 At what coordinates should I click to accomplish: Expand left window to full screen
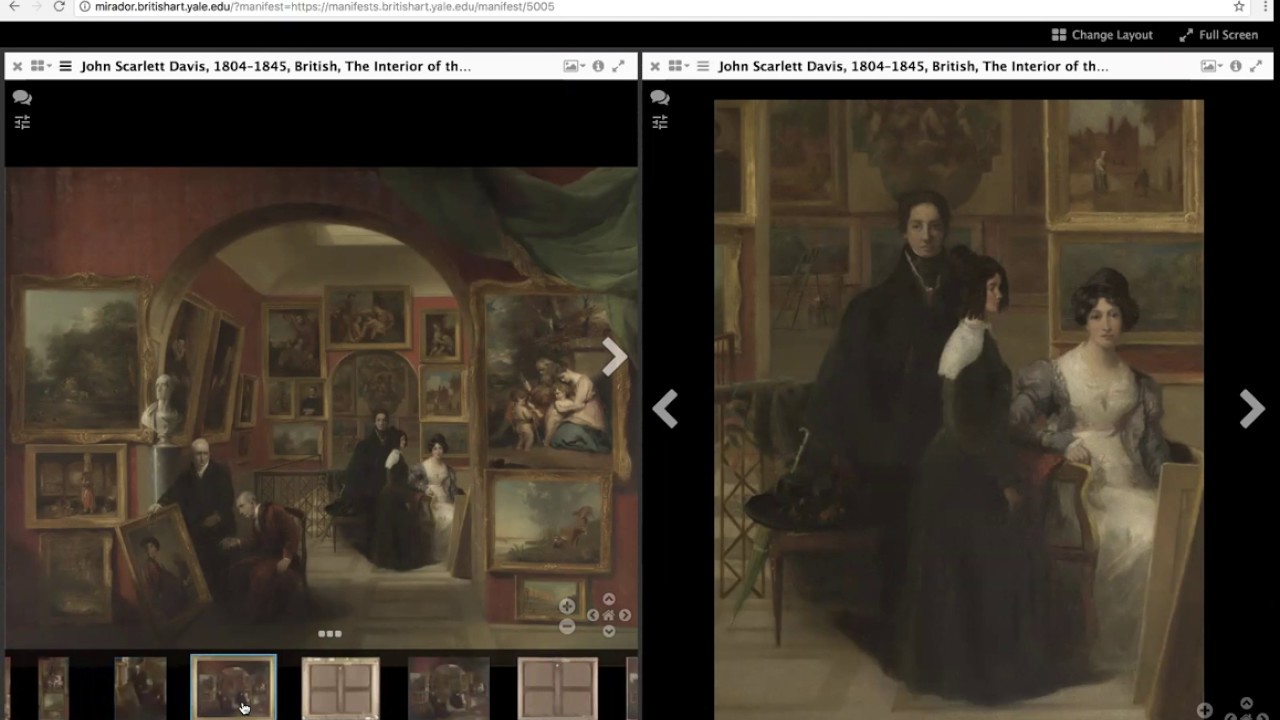coord(618,66)
